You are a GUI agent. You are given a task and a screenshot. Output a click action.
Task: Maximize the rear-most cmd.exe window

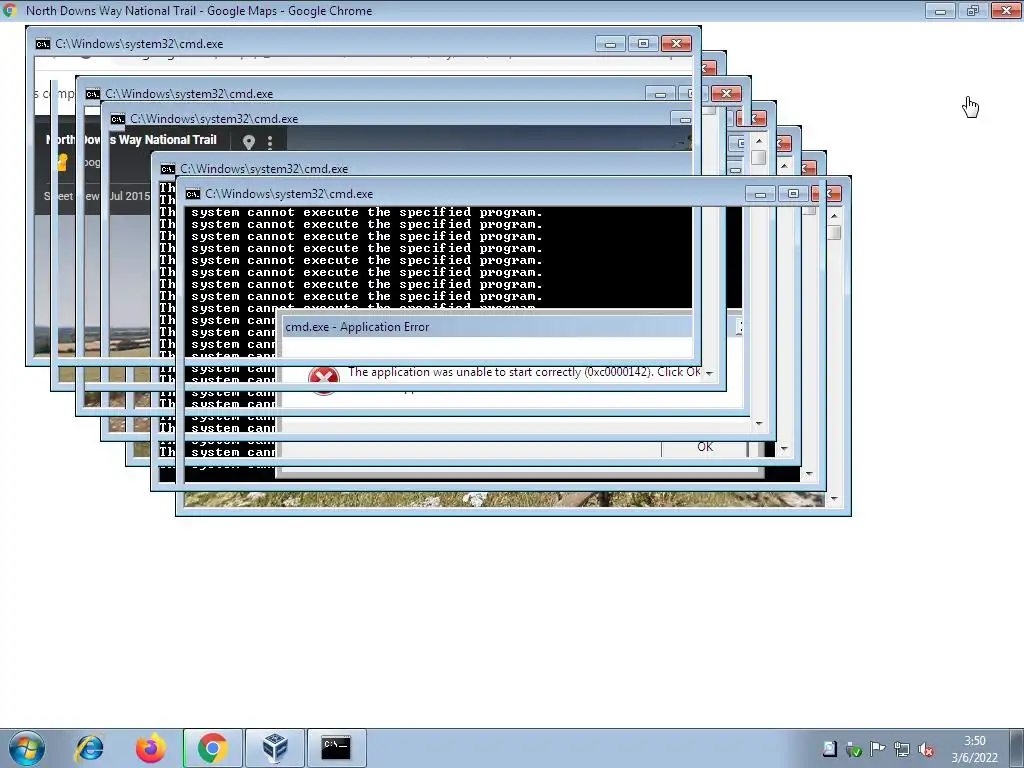point(643,44)
